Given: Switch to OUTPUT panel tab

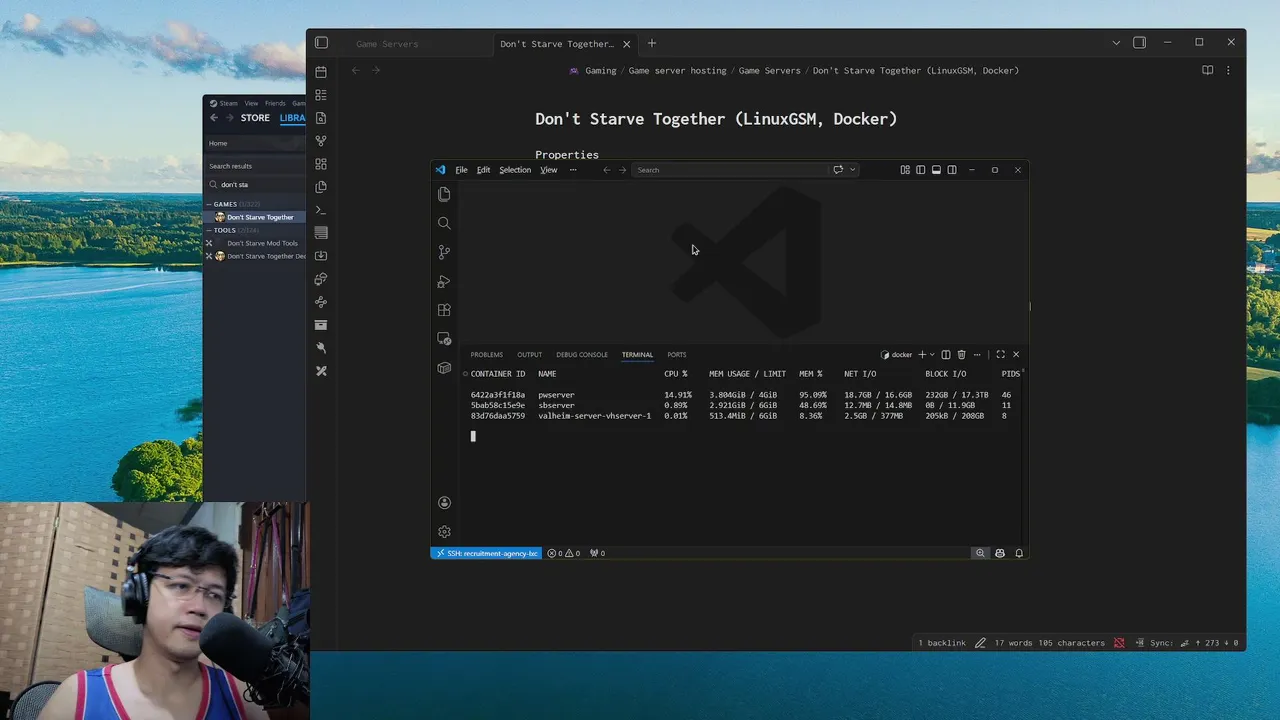Looking at the screenshot, I should tap(530, 355).
